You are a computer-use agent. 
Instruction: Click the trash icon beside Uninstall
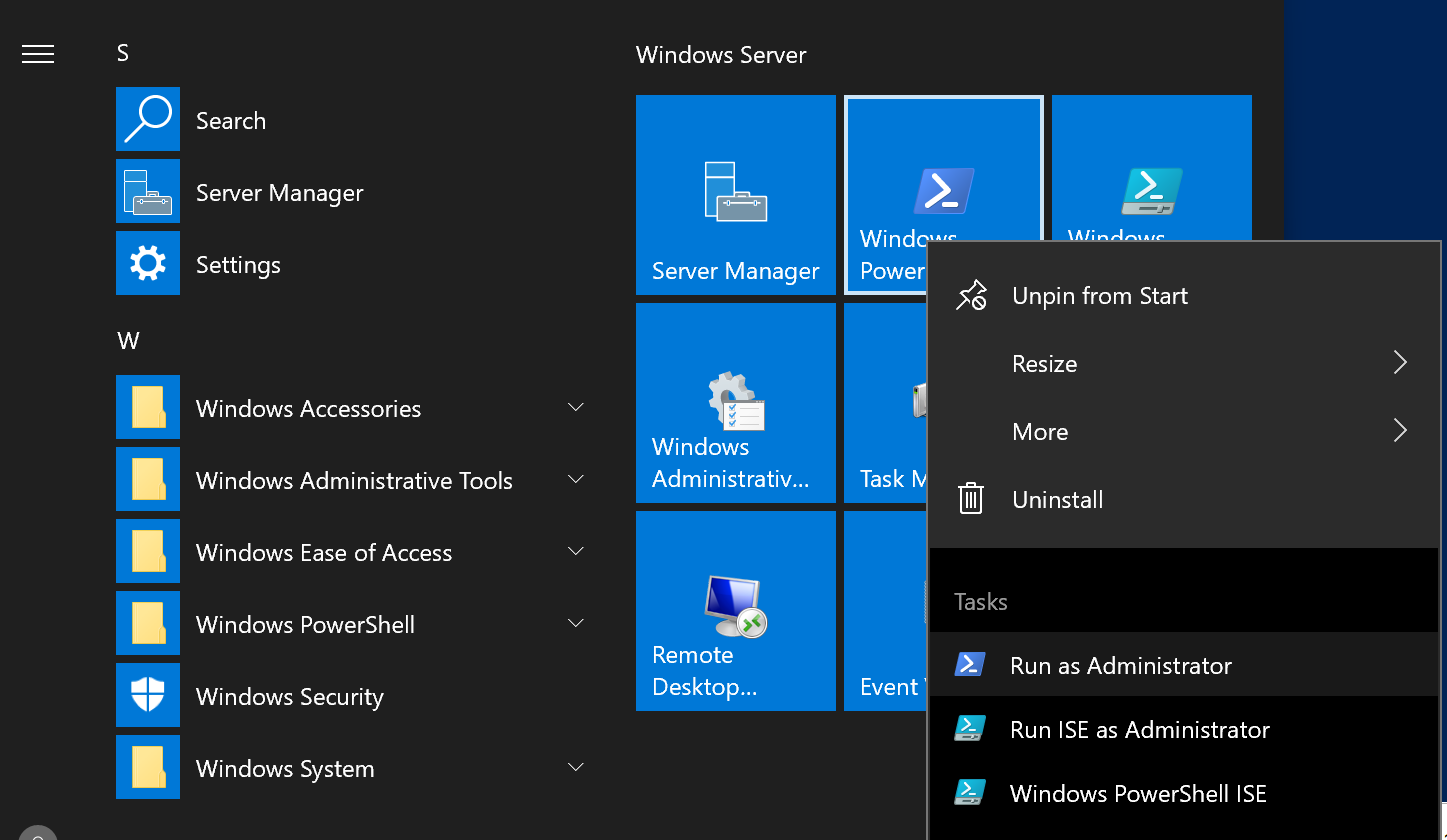pos(971,498)
